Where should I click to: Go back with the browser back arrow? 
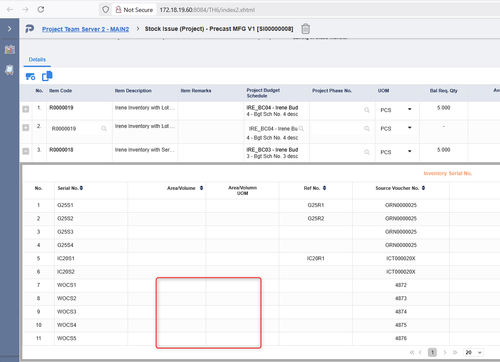pyautogui.click(x=10, y=10)
